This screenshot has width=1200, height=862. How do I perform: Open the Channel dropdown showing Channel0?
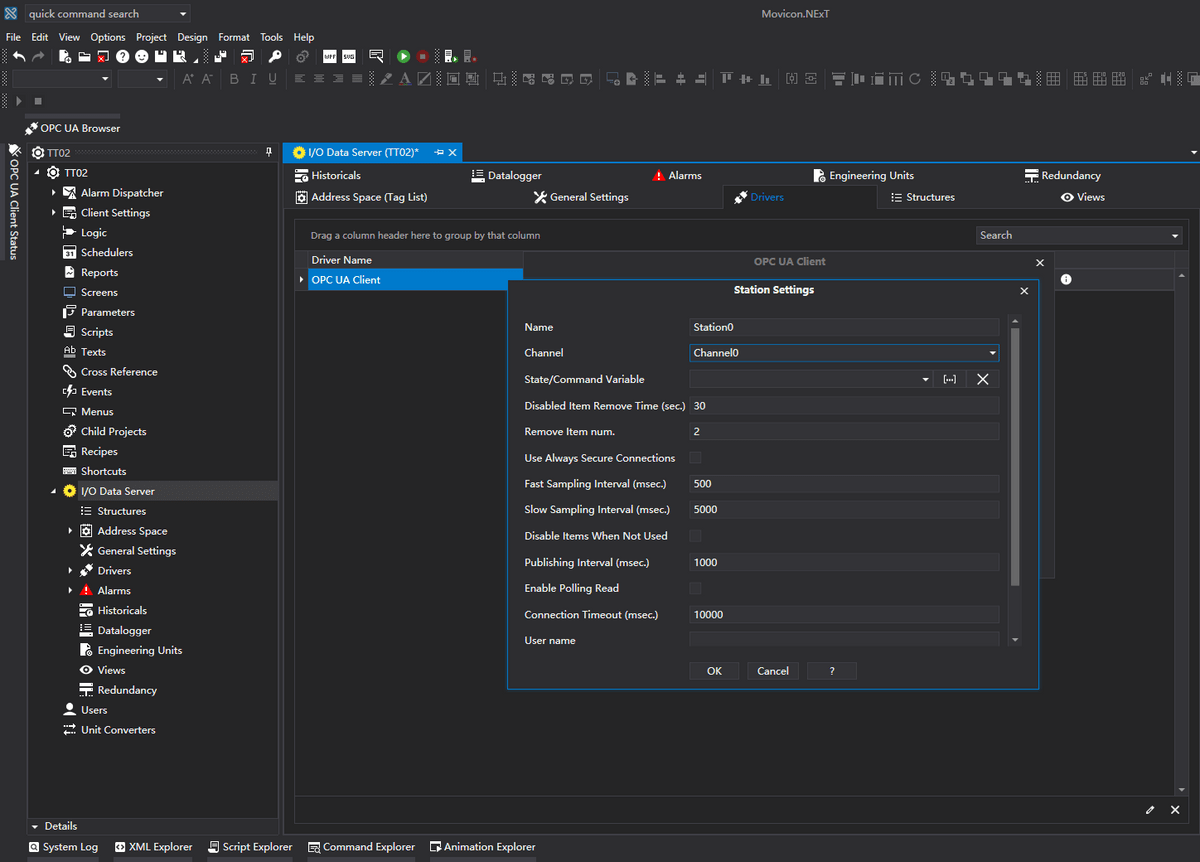point(993,353)
